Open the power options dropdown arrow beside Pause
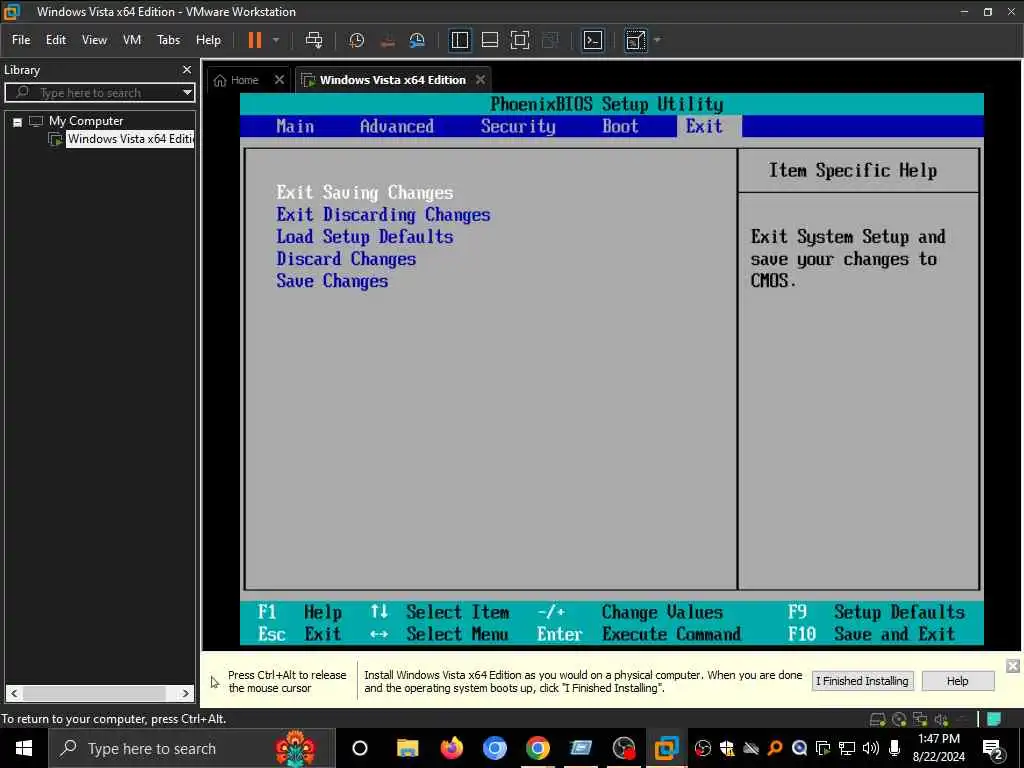Image resolution: width=1024 pixels, height=768 pixels. click(276, 40)
